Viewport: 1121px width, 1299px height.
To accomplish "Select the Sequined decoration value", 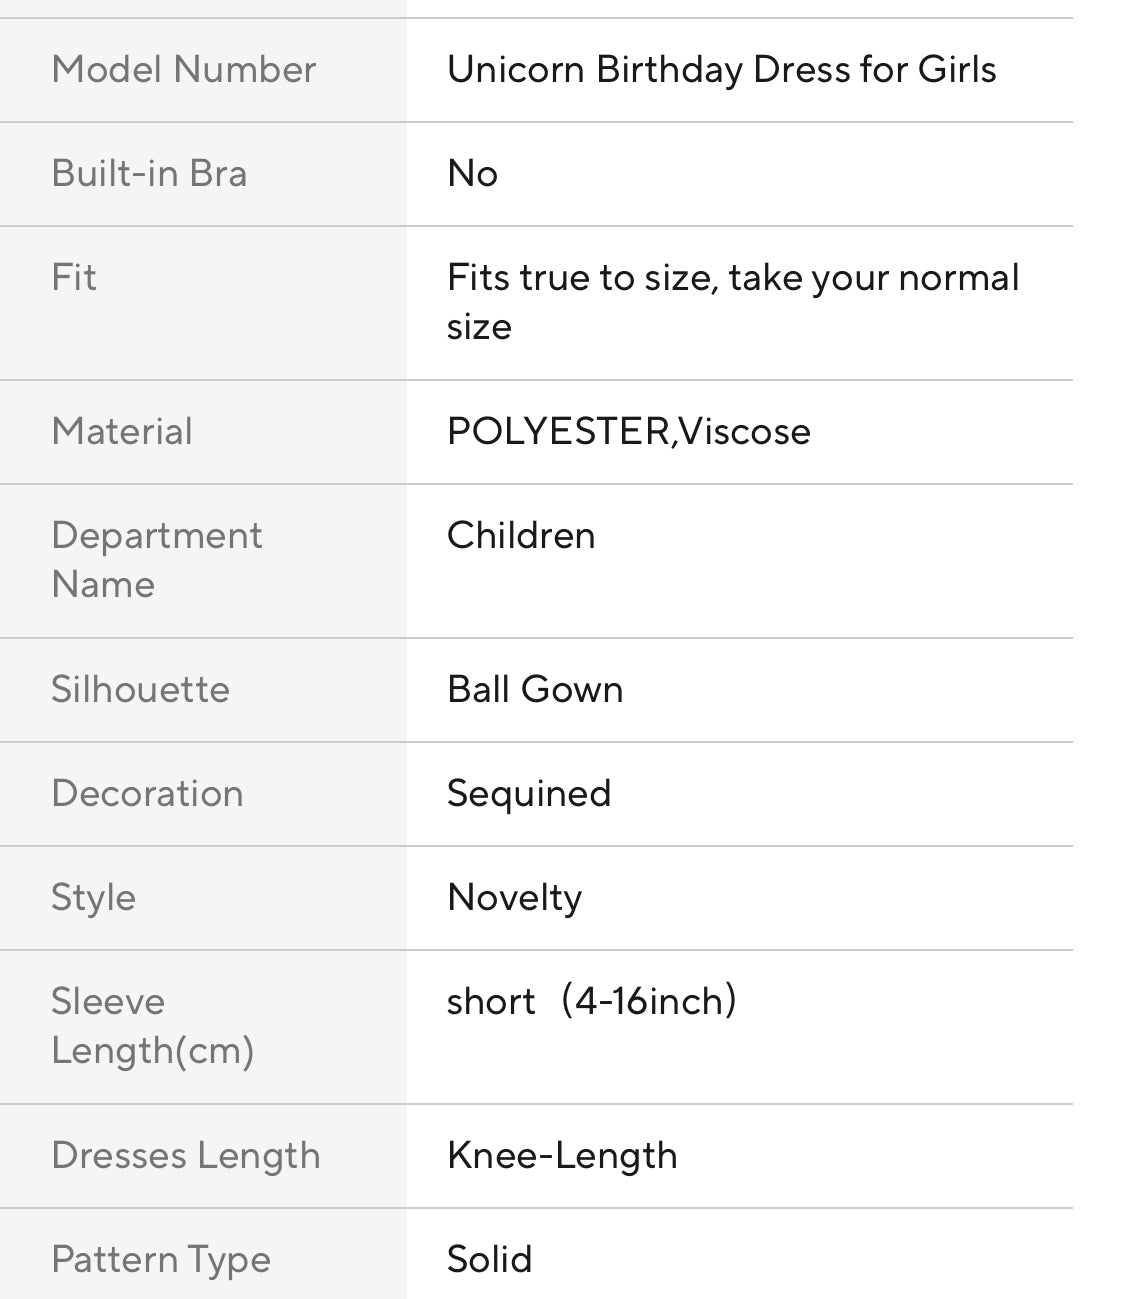I will click(528, 794).
